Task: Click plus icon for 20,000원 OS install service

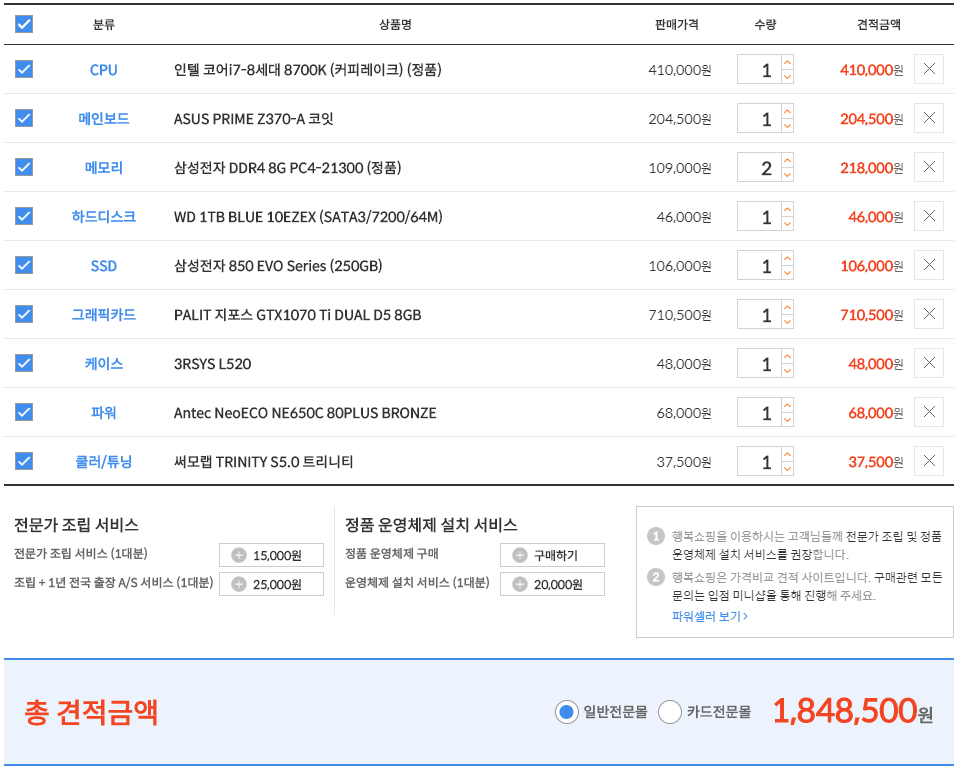Action: coord(519,584)
